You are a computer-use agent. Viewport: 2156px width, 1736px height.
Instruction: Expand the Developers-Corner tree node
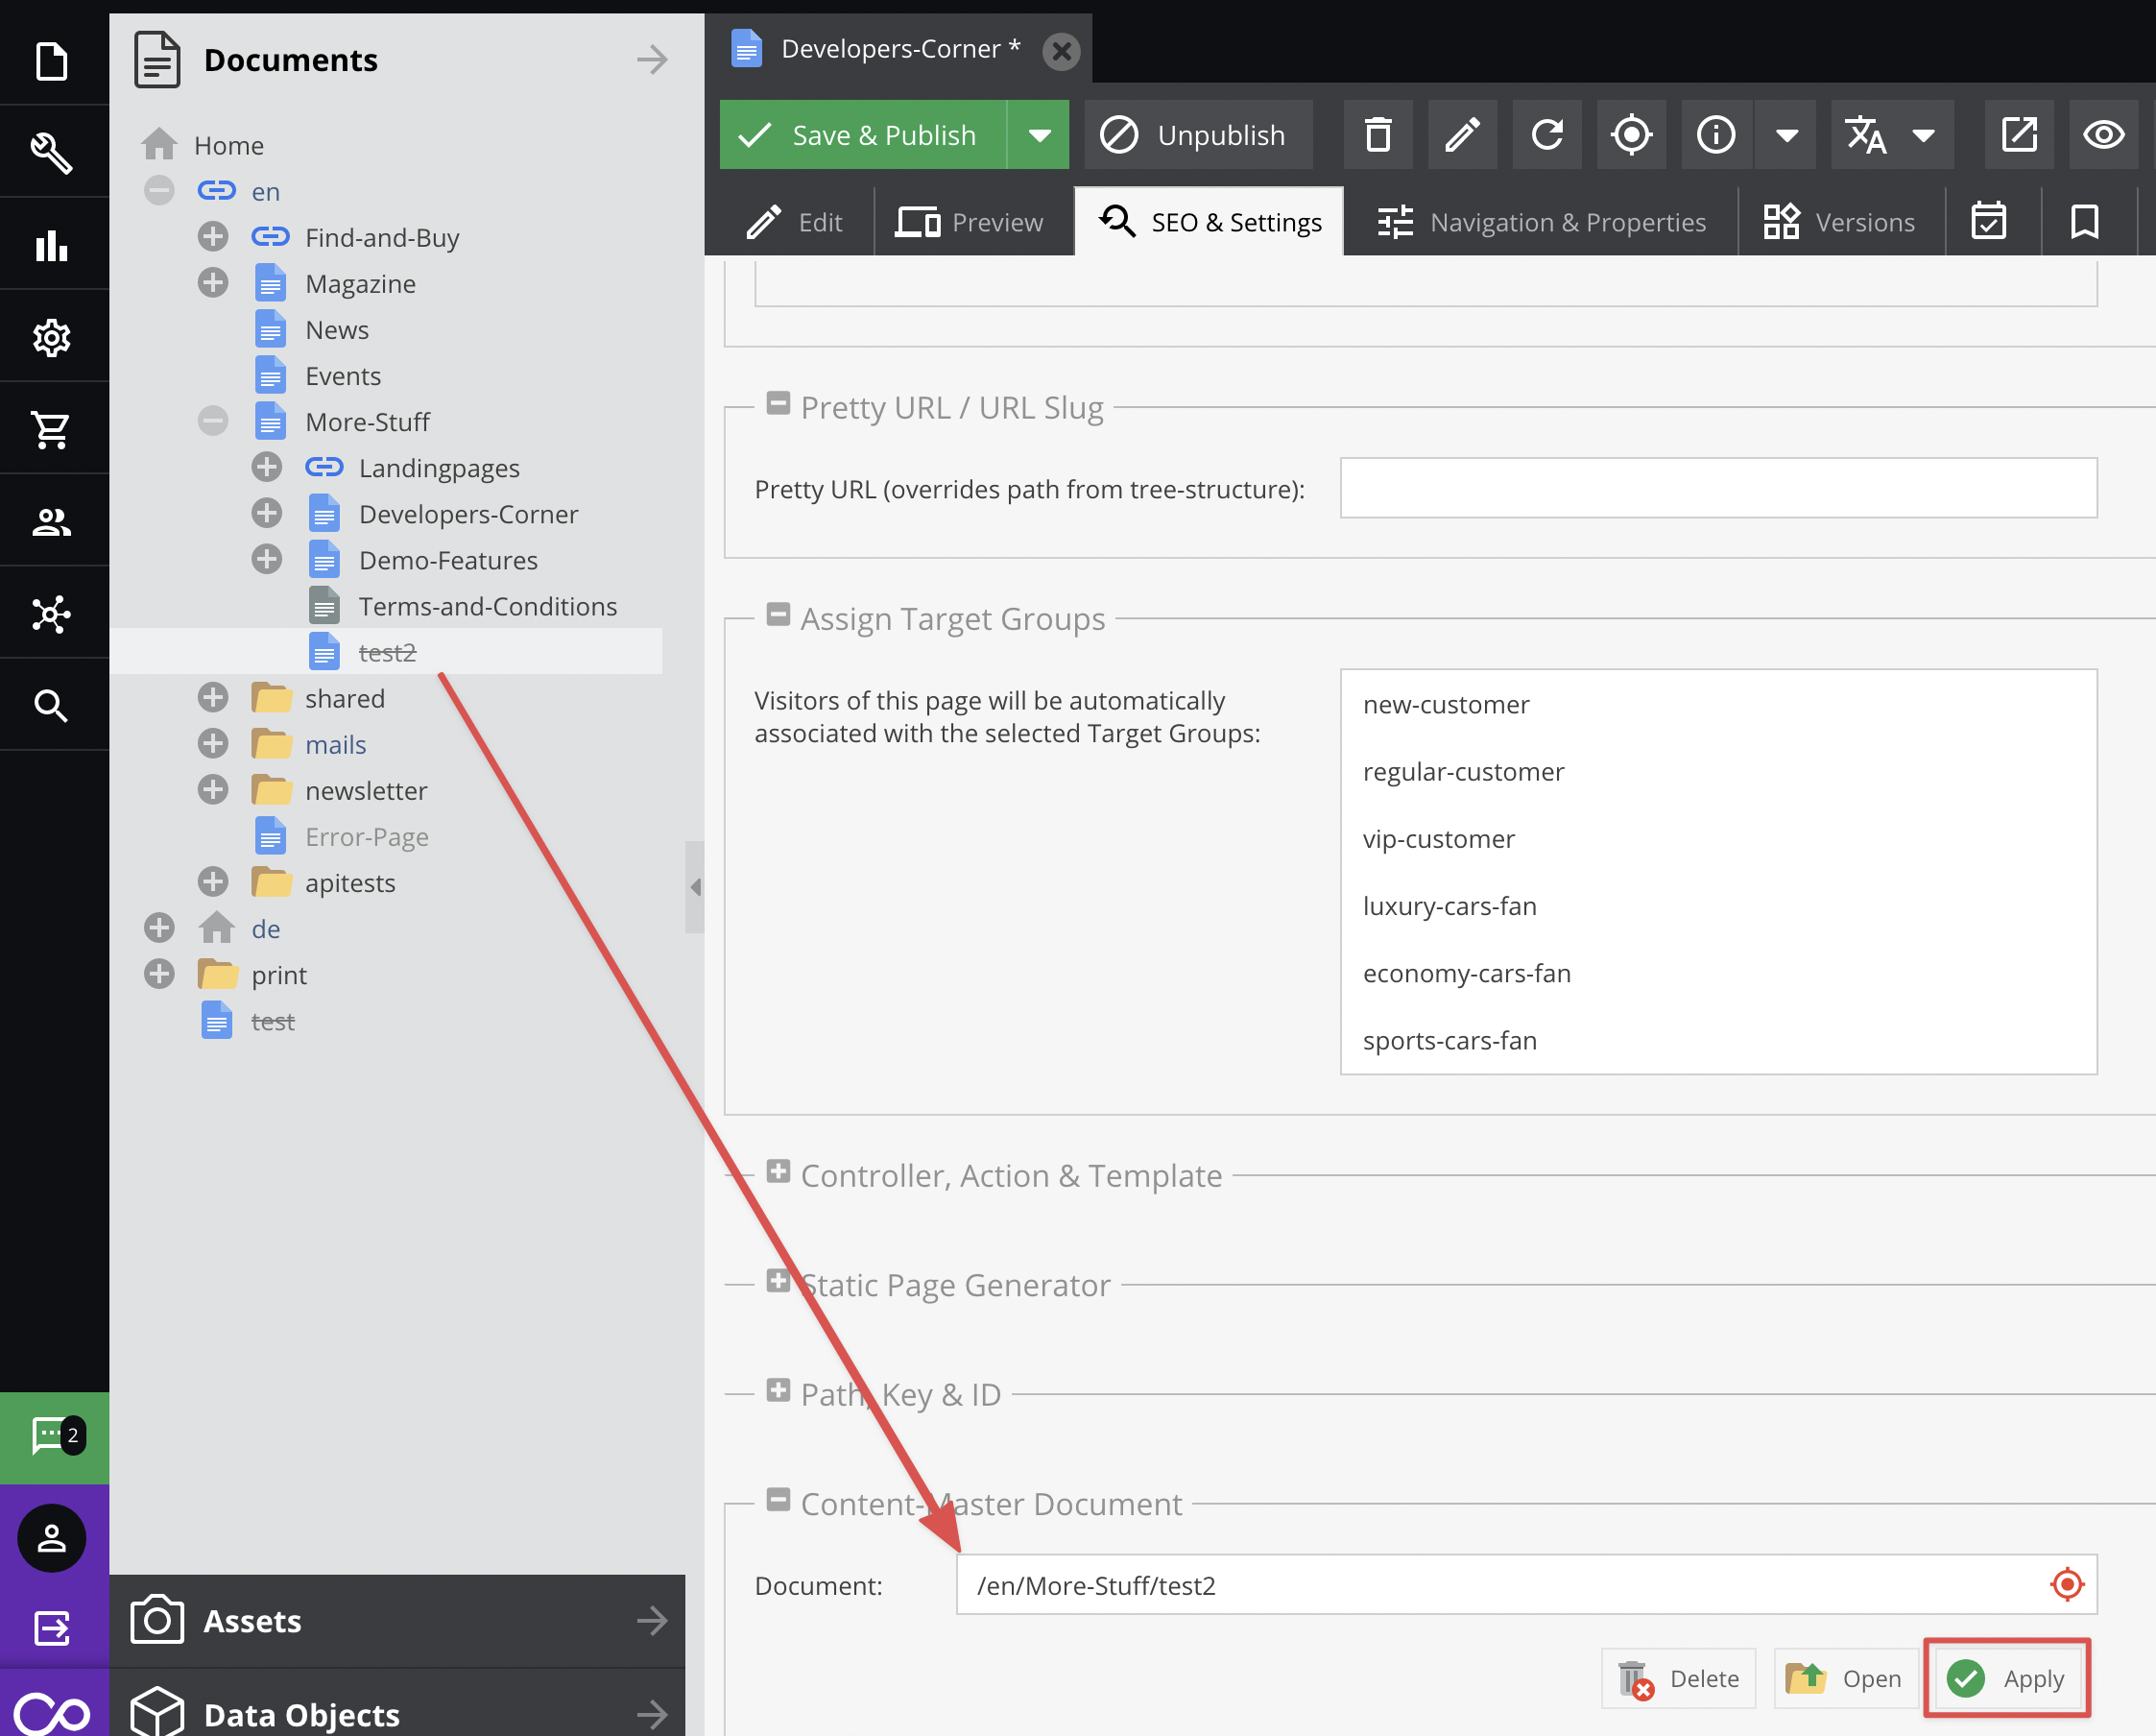tap(266, 514)
